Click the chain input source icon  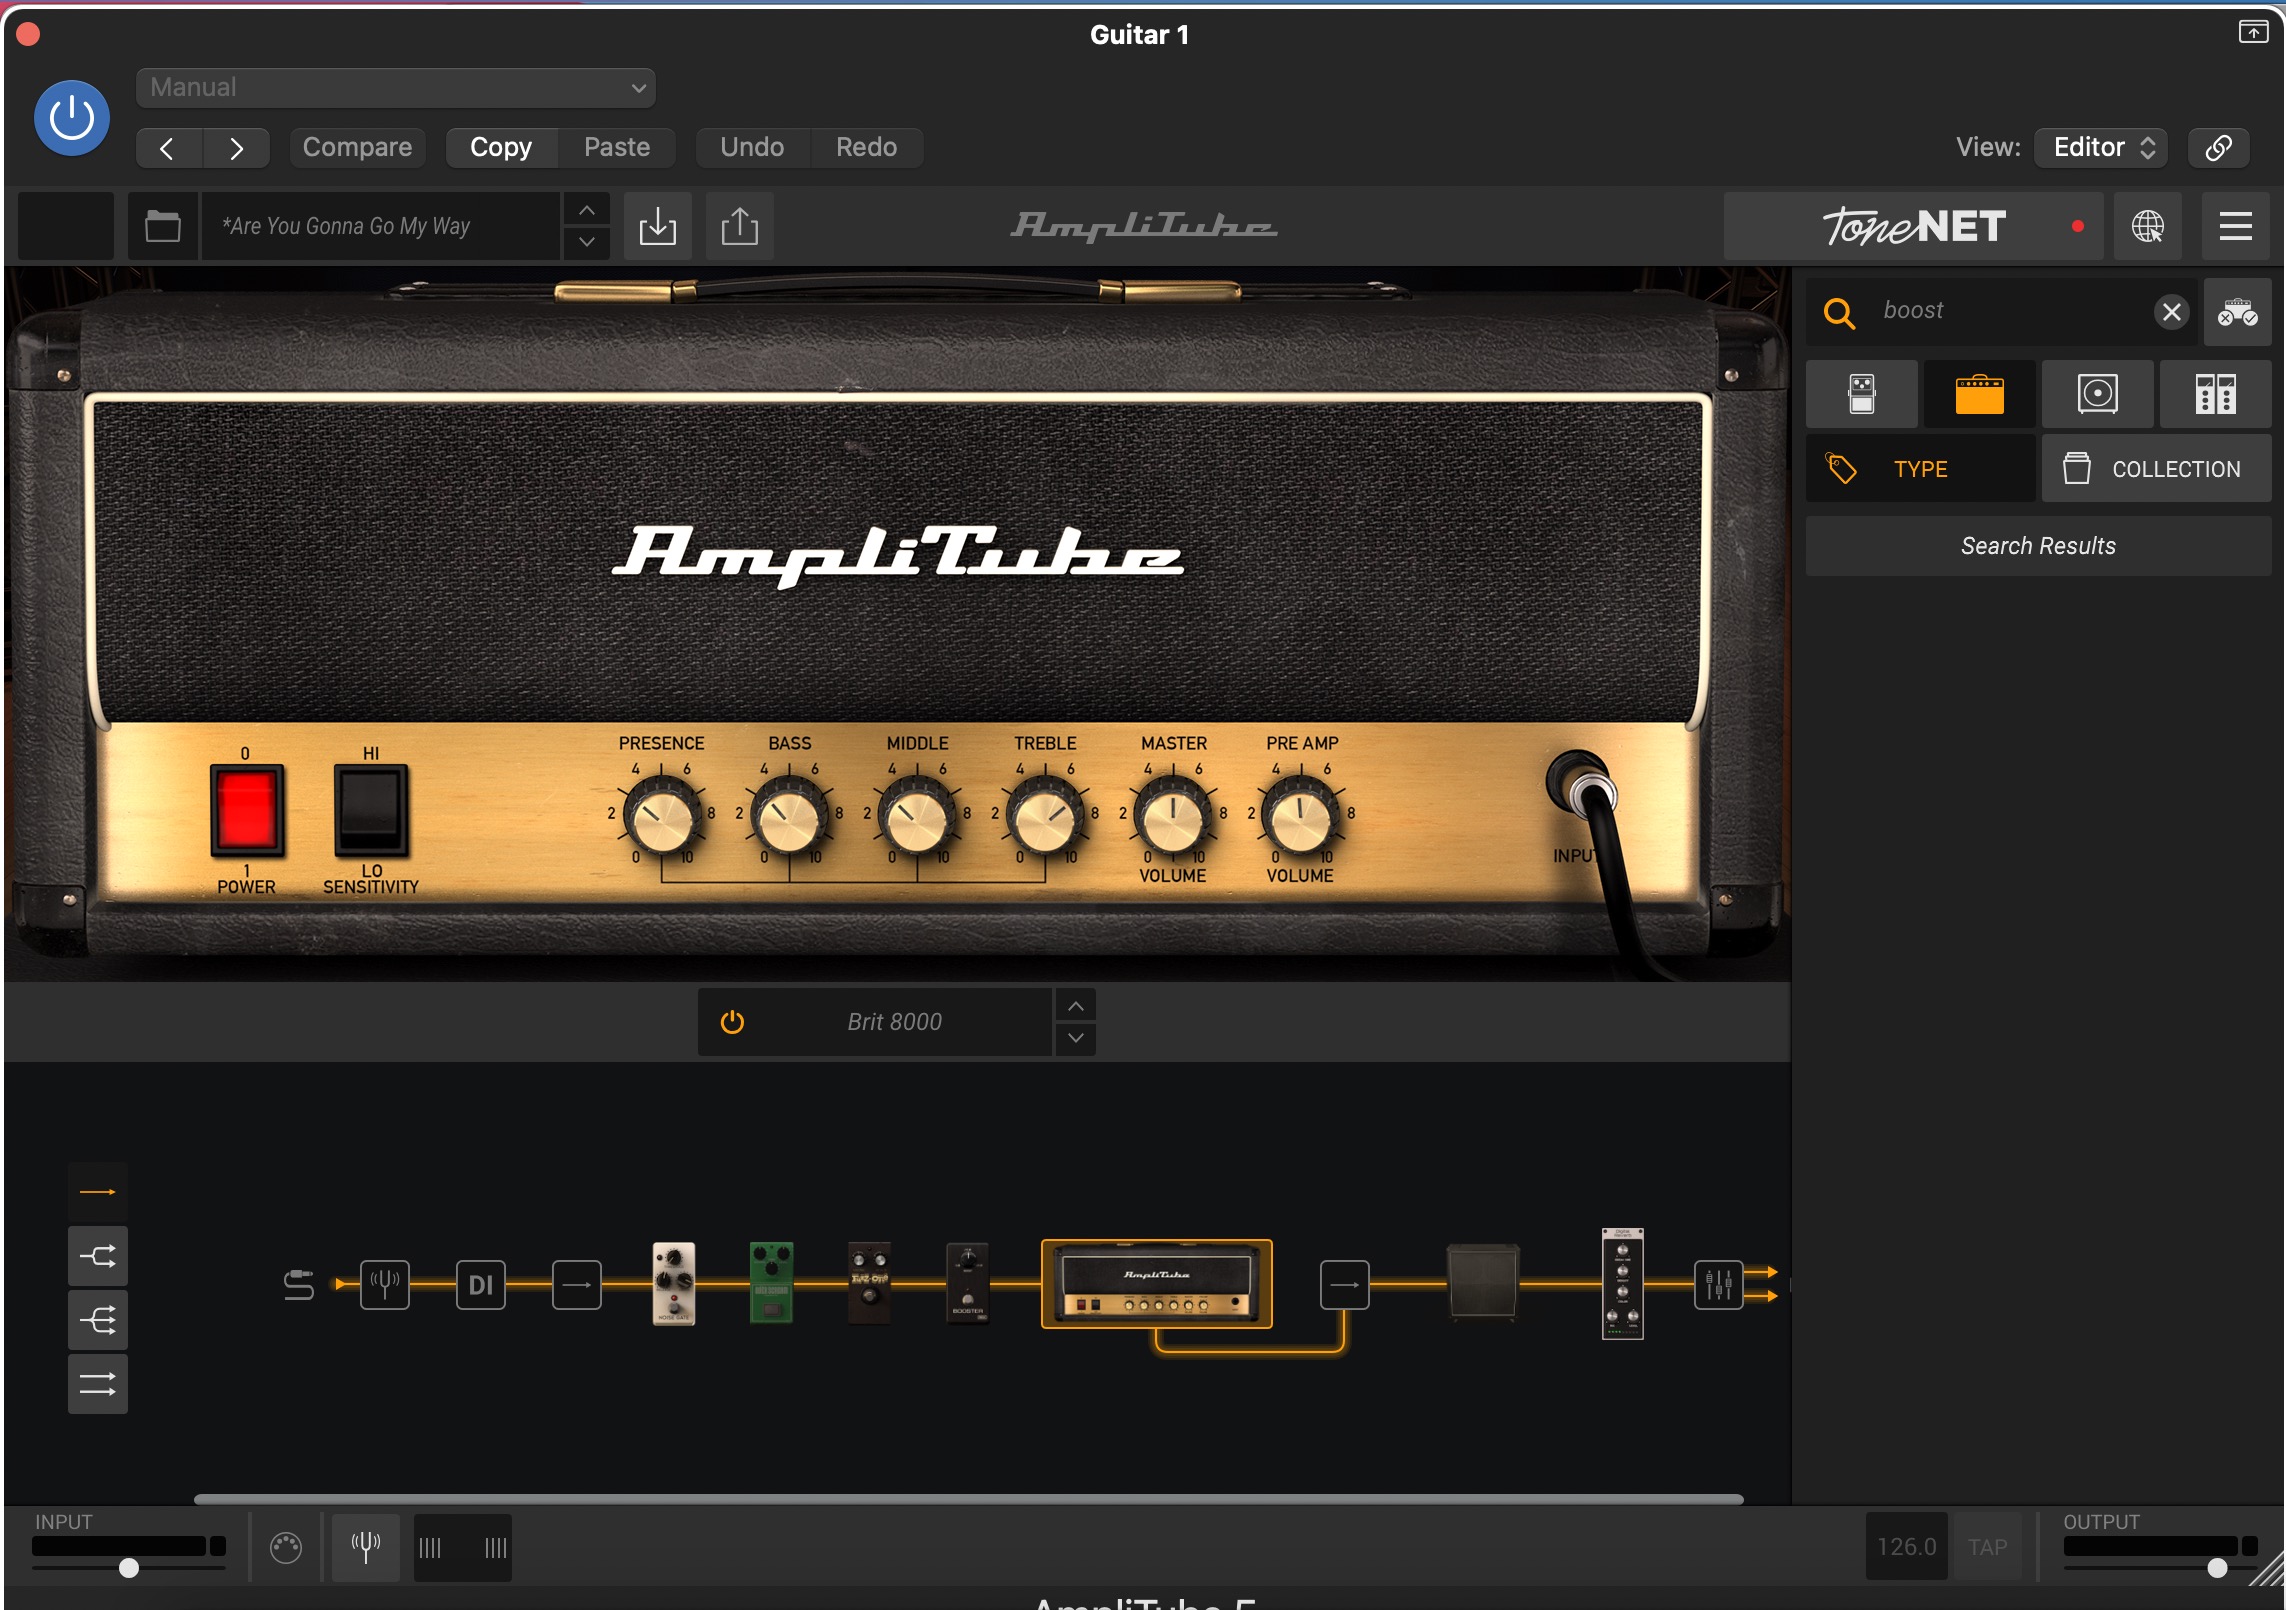click(x=298, y=1285)
